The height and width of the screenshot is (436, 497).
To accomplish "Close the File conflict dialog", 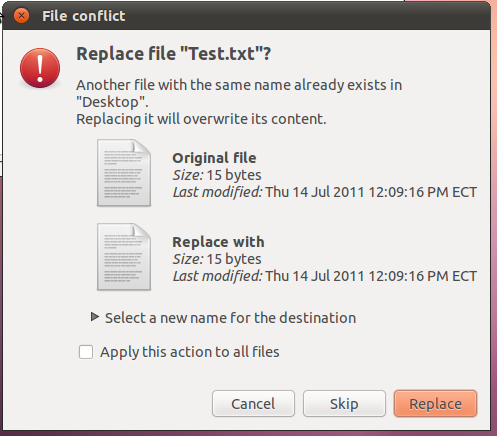I will [21, 16].
